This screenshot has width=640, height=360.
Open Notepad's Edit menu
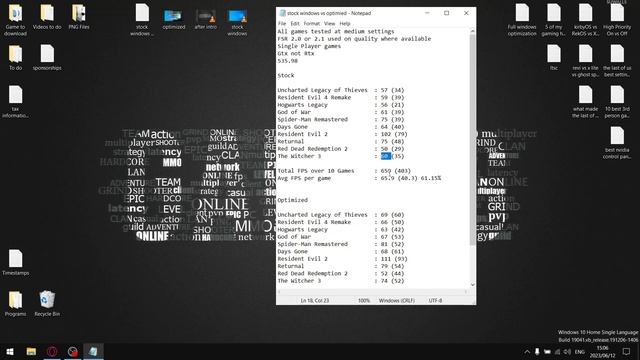pos(295,24)
